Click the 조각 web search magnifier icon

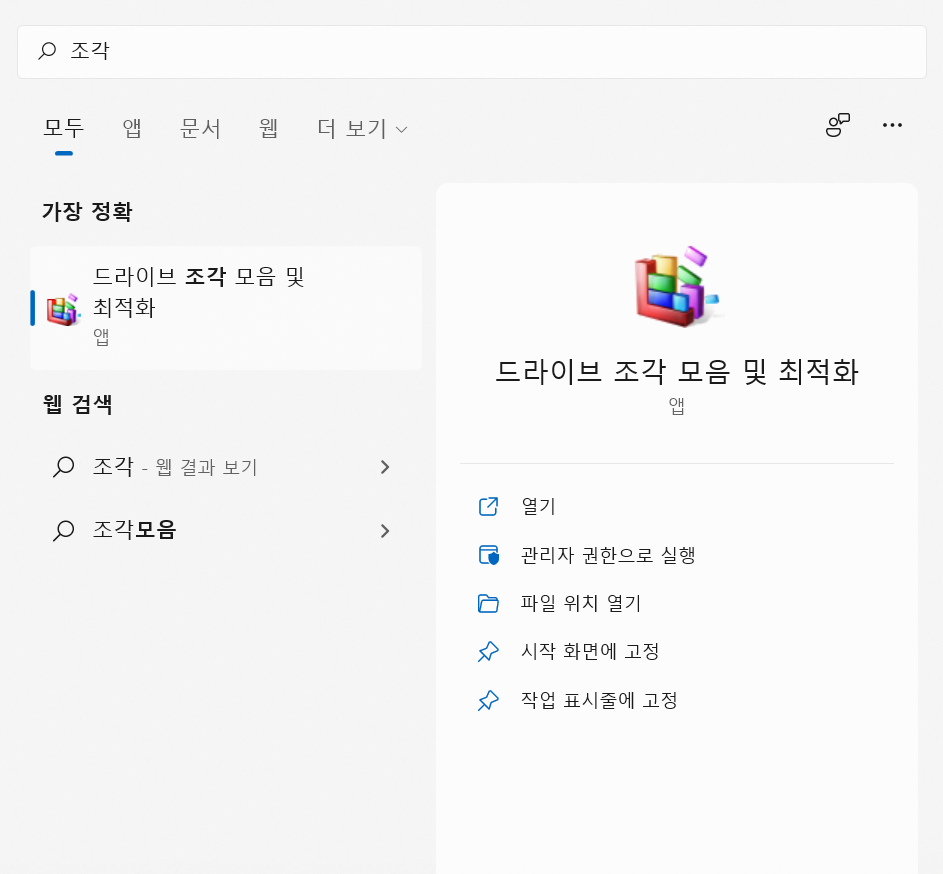tap(63, 467)
